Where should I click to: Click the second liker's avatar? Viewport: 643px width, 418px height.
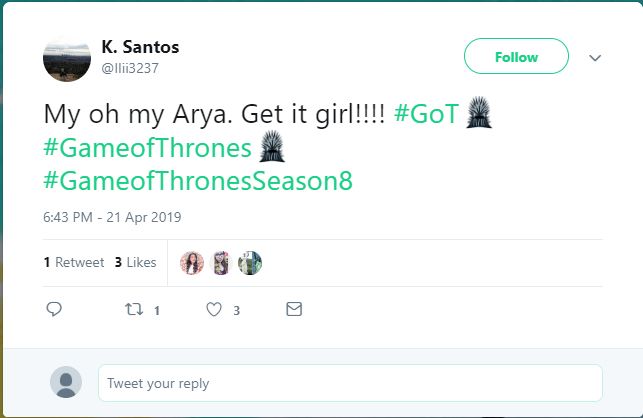[221, 262]
